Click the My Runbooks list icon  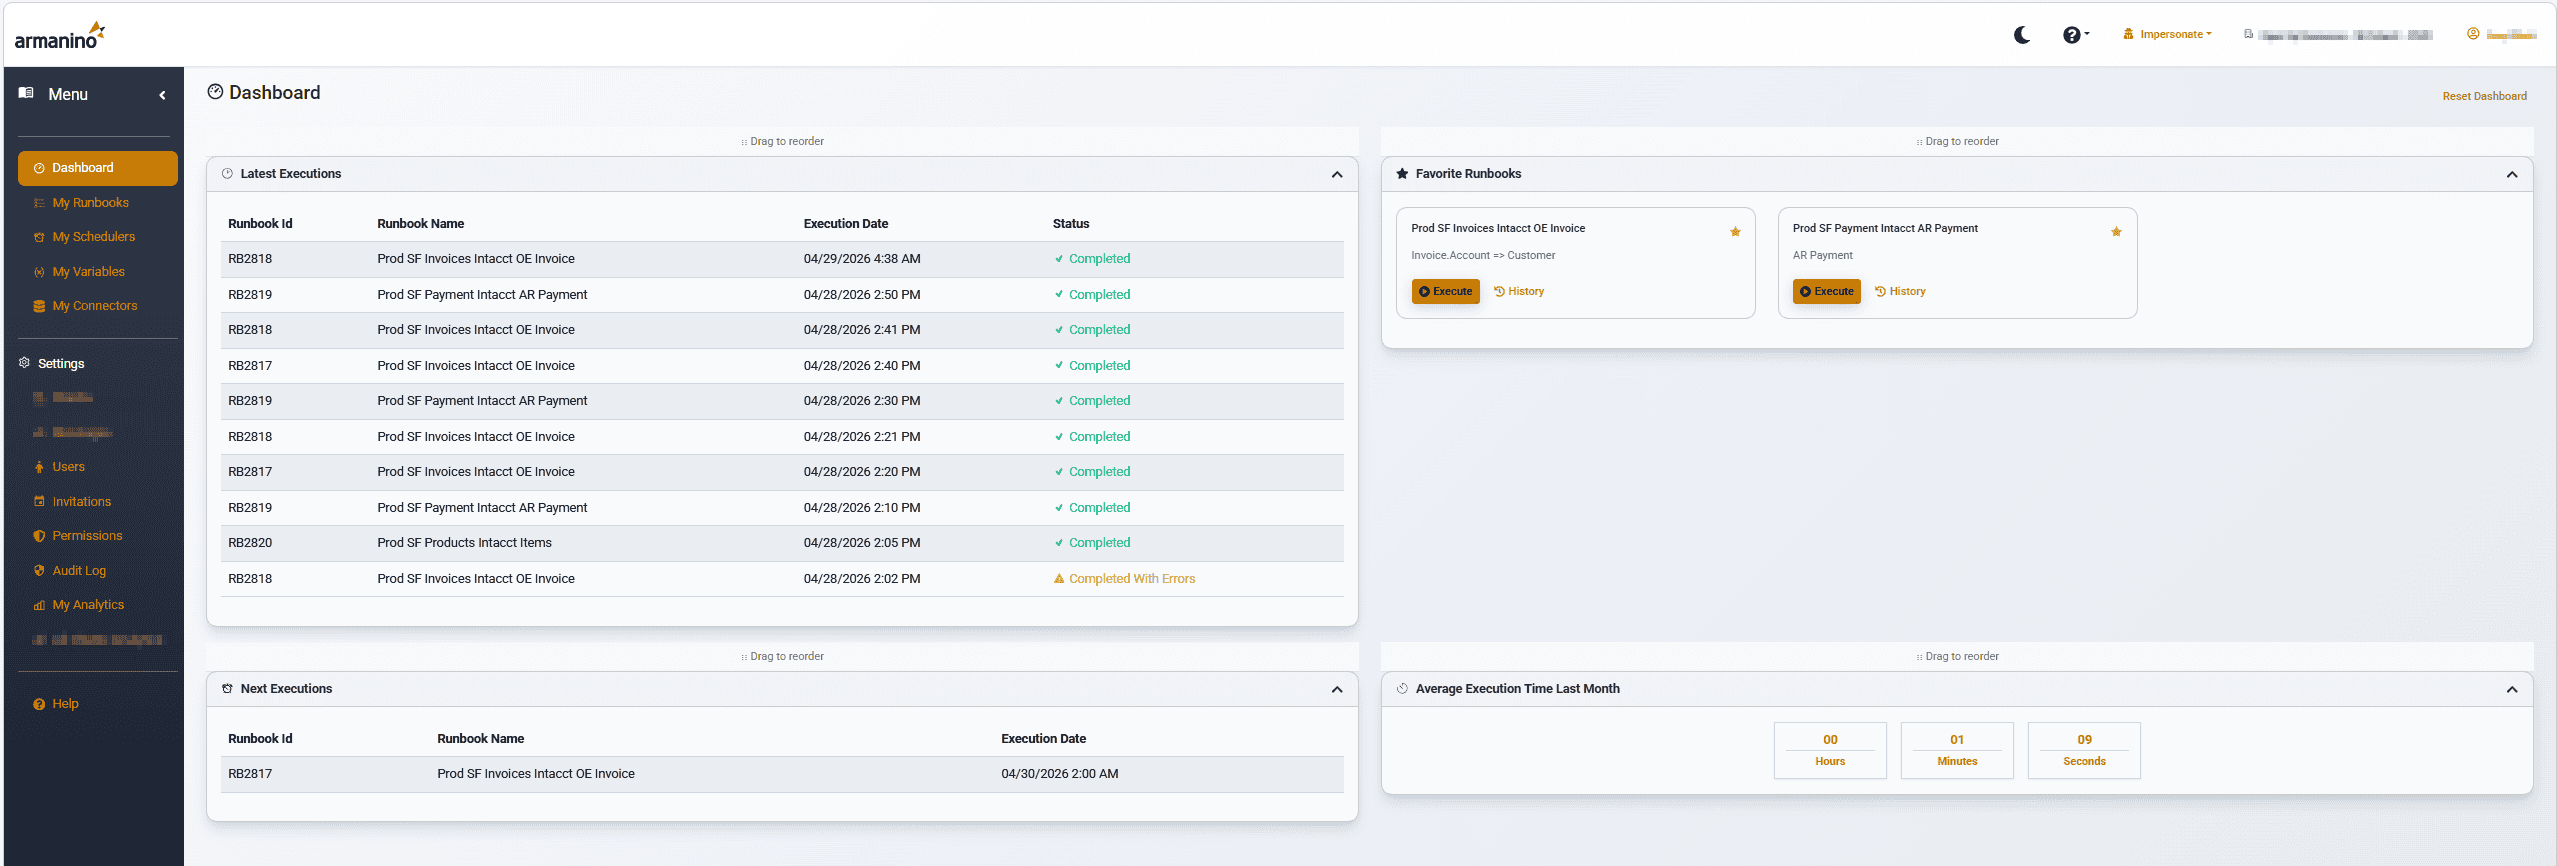click(x=39, y=203)
